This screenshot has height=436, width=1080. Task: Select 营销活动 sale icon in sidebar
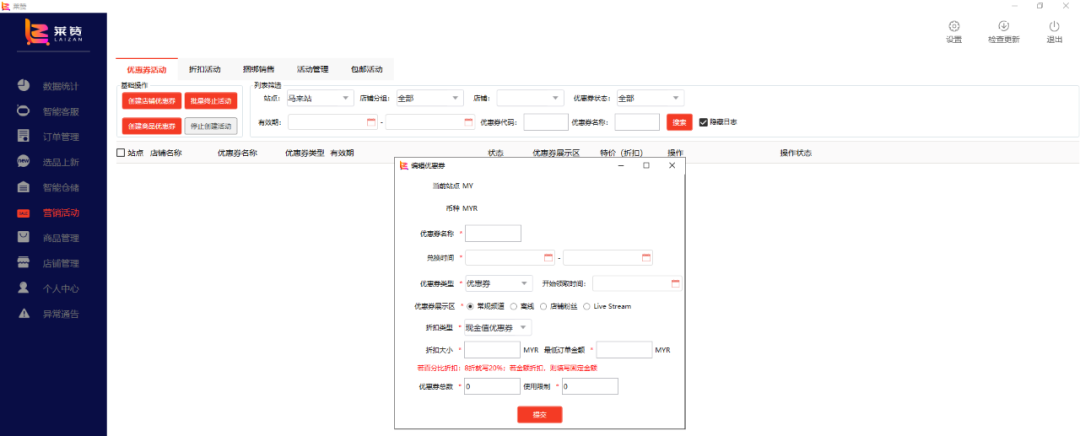[23, 213]
